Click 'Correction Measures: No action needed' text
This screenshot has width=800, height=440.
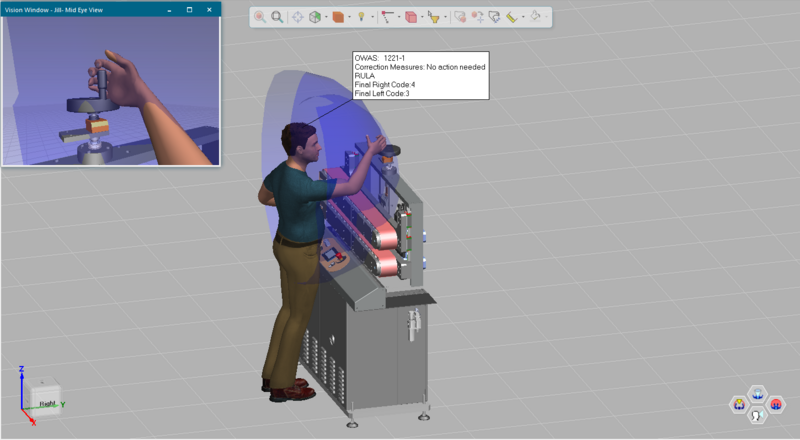click(x=420, y=67)
